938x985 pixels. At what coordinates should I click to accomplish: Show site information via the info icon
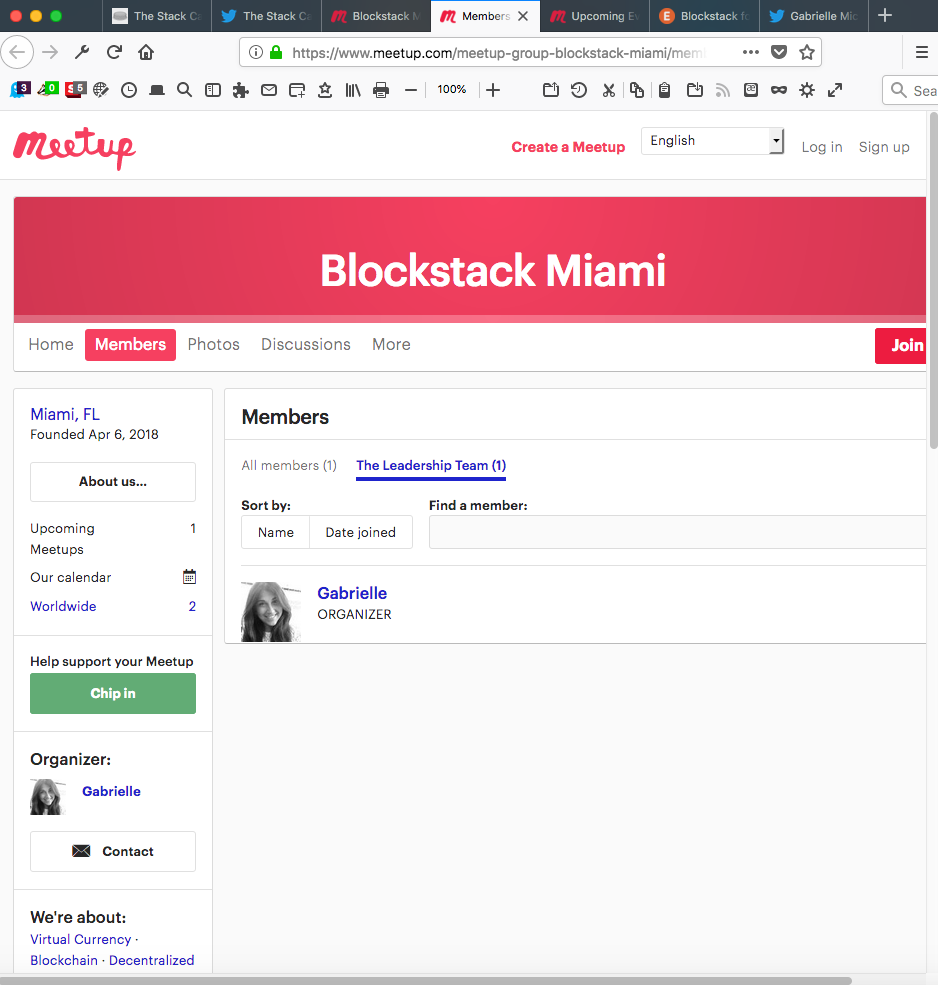pos(255,52)
